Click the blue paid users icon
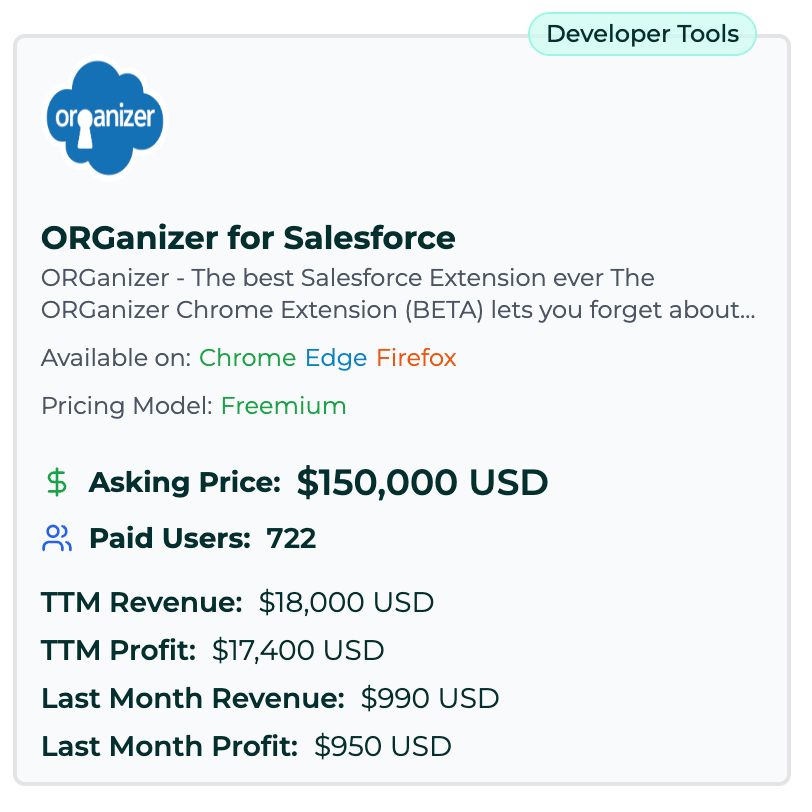The image size is (812, 812). (x=56, y=538)
